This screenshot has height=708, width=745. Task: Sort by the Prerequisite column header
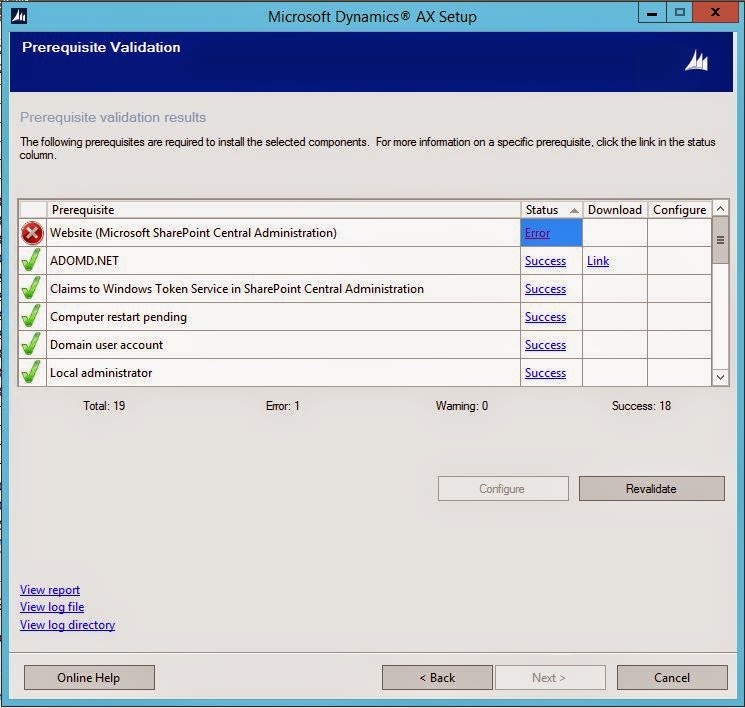(x=284, y=210)
